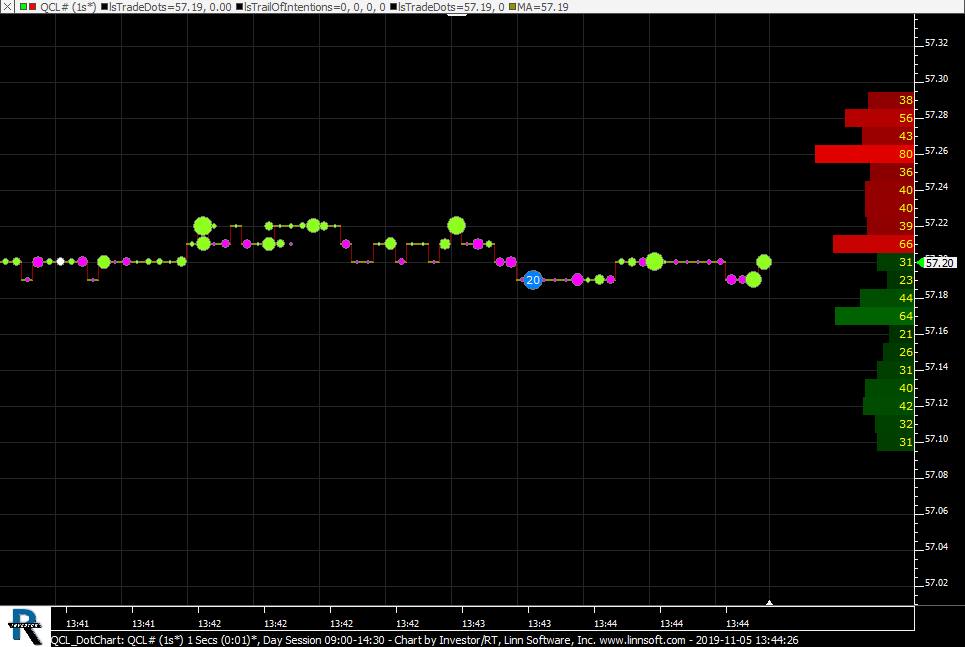Click the red square beside QCL#
Image resolution: width=965 pixels, height=647 pixels.
pos(33,7)
